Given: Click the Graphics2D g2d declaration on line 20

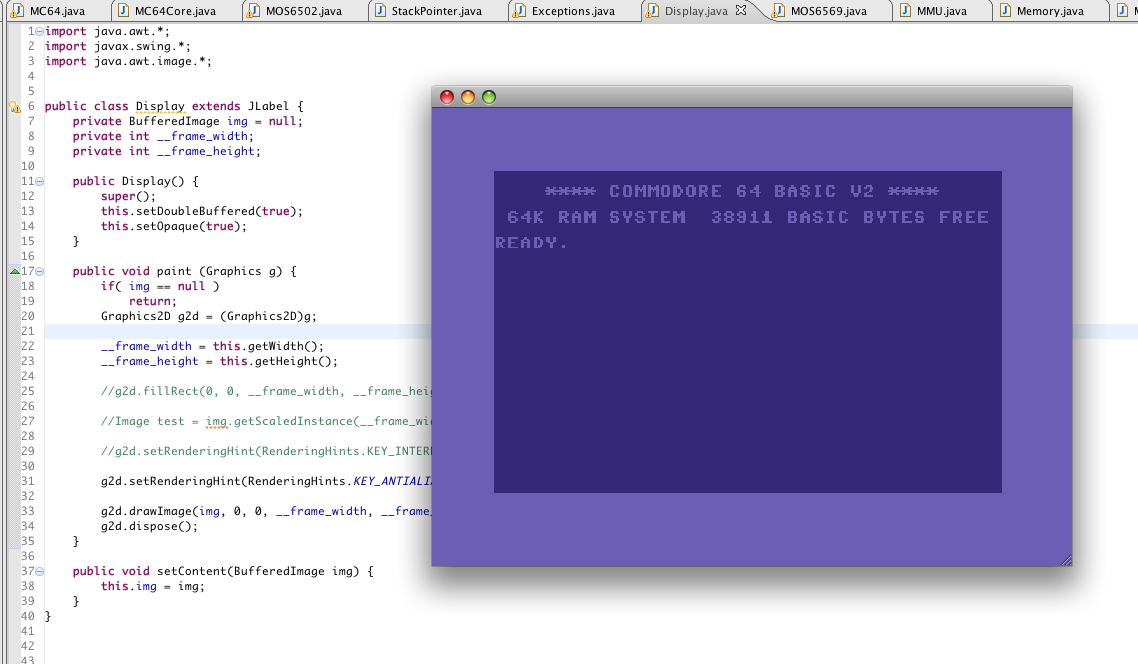Looking at the screenshot, I should coord(209,316).
